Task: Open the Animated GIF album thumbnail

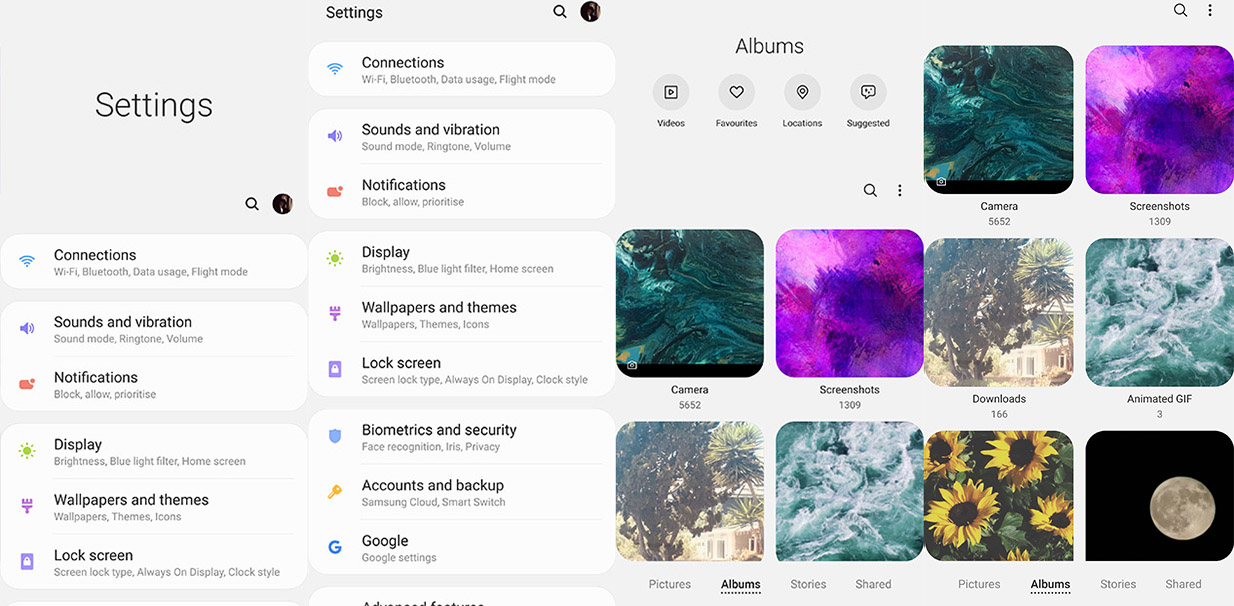Action: tap(1159, 312)
